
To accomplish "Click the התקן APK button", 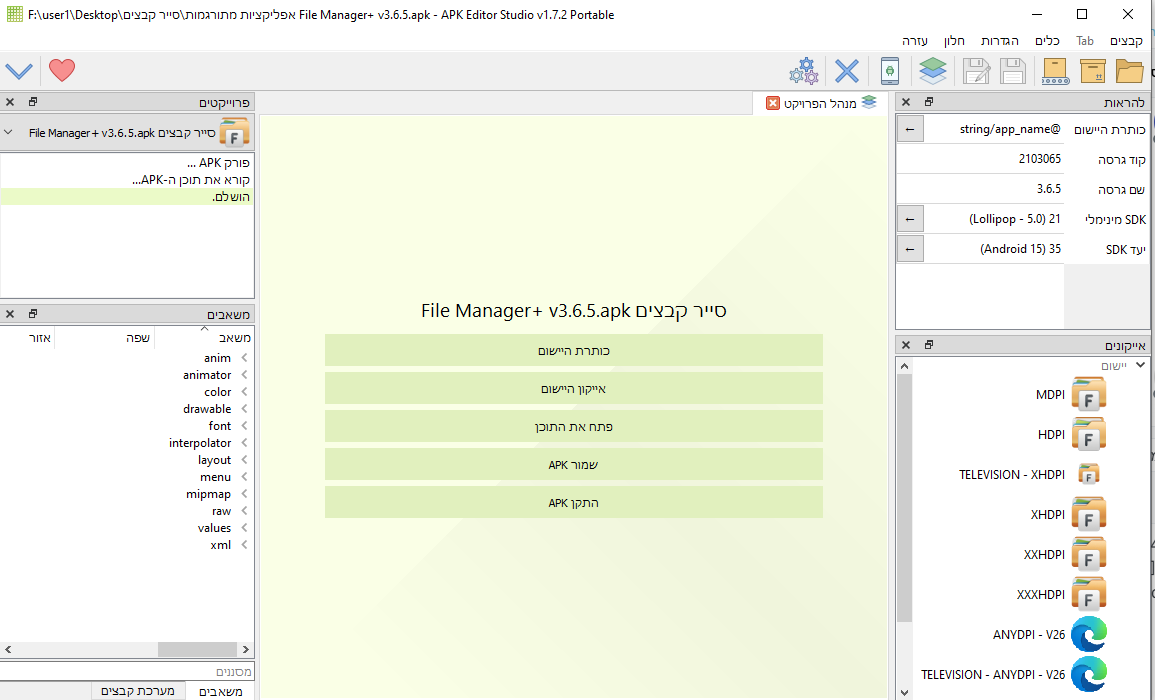I will pyautogui.click(x=573, y=503).
